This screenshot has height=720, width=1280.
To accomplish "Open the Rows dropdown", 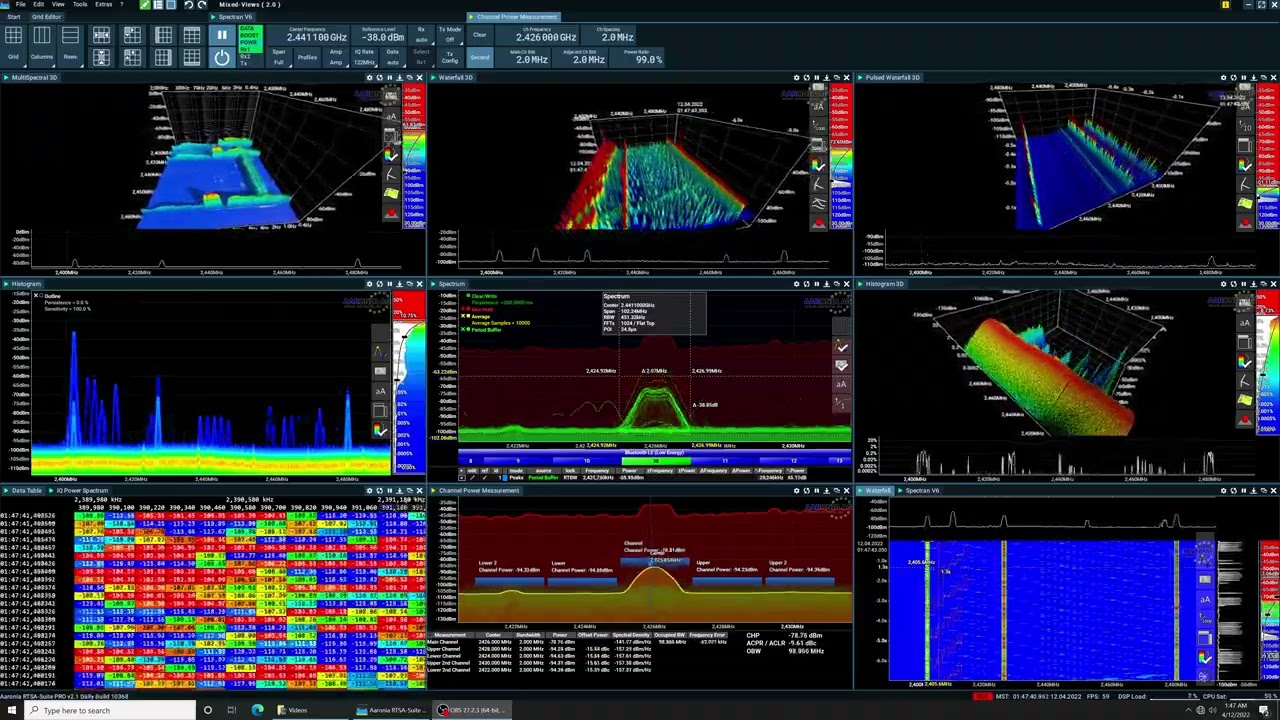I will click(x=70, y=57).
